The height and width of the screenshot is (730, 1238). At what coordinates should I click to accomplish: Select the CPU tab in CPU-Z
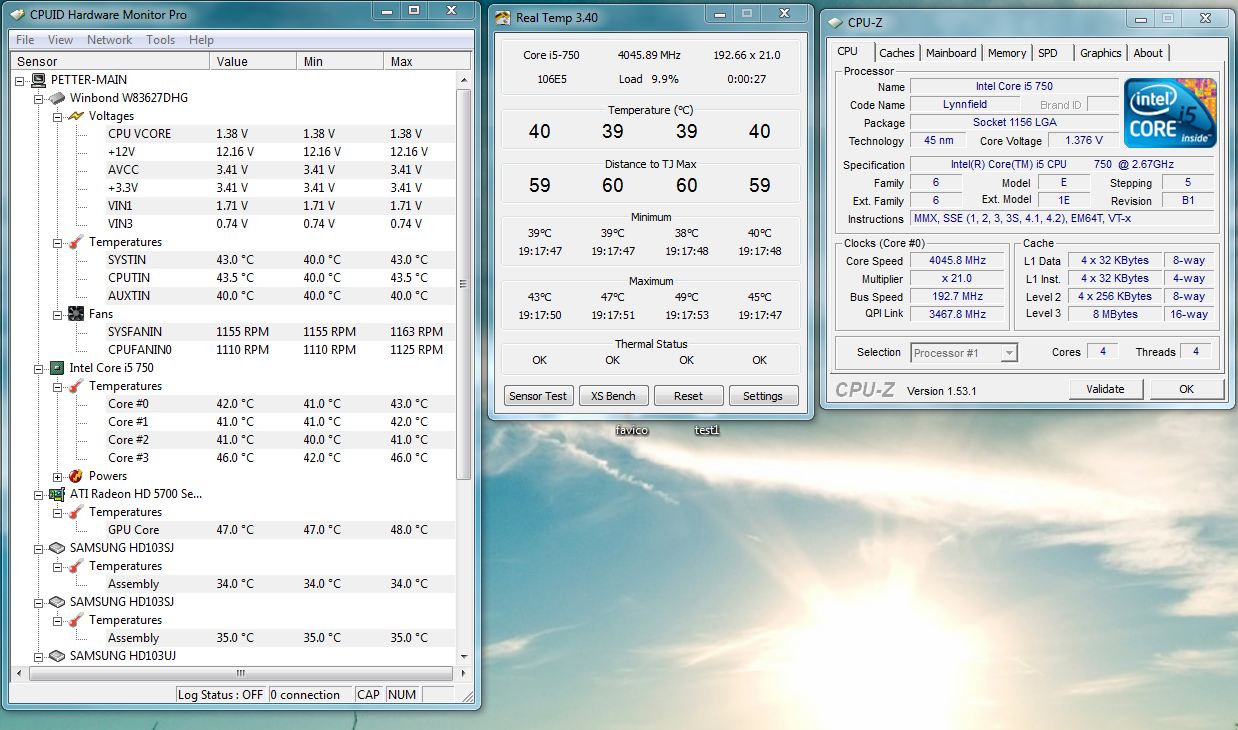(x=848, y=52)
